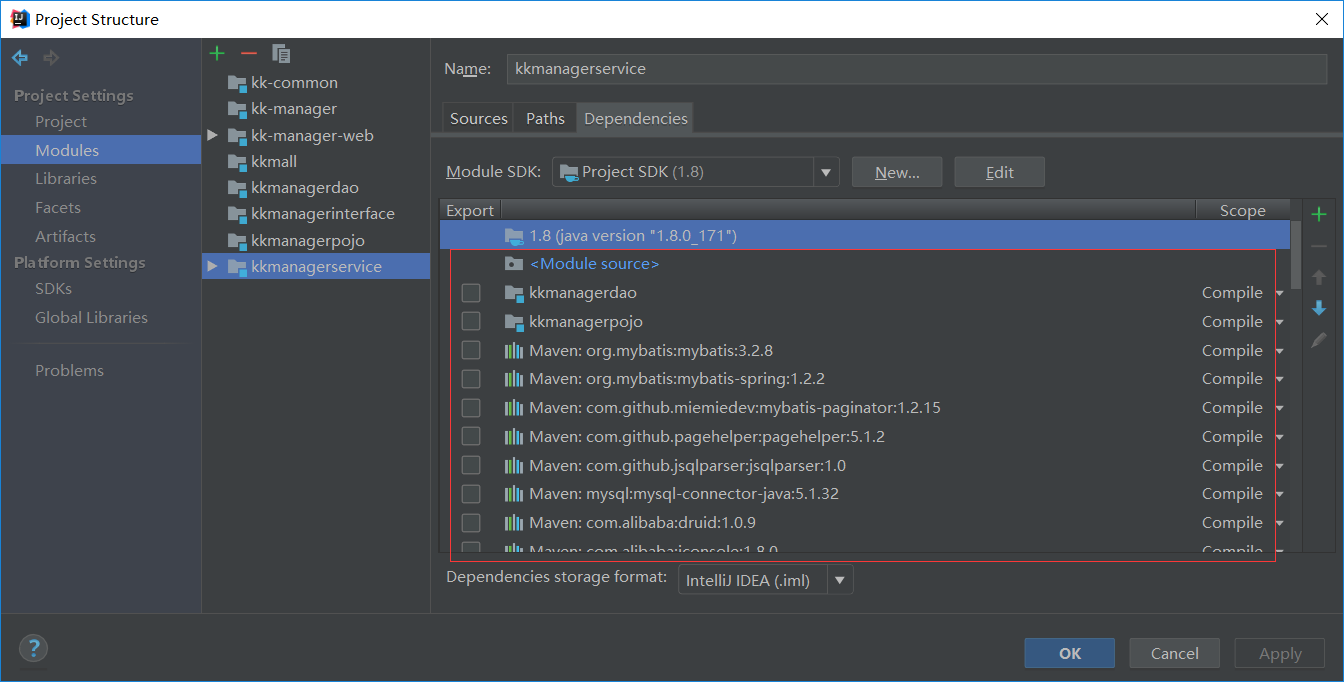This screenshot has width=1344, height=682.
Task: Click the Module source folder icon
Action: pyautogui.click(x=514, y=264)
